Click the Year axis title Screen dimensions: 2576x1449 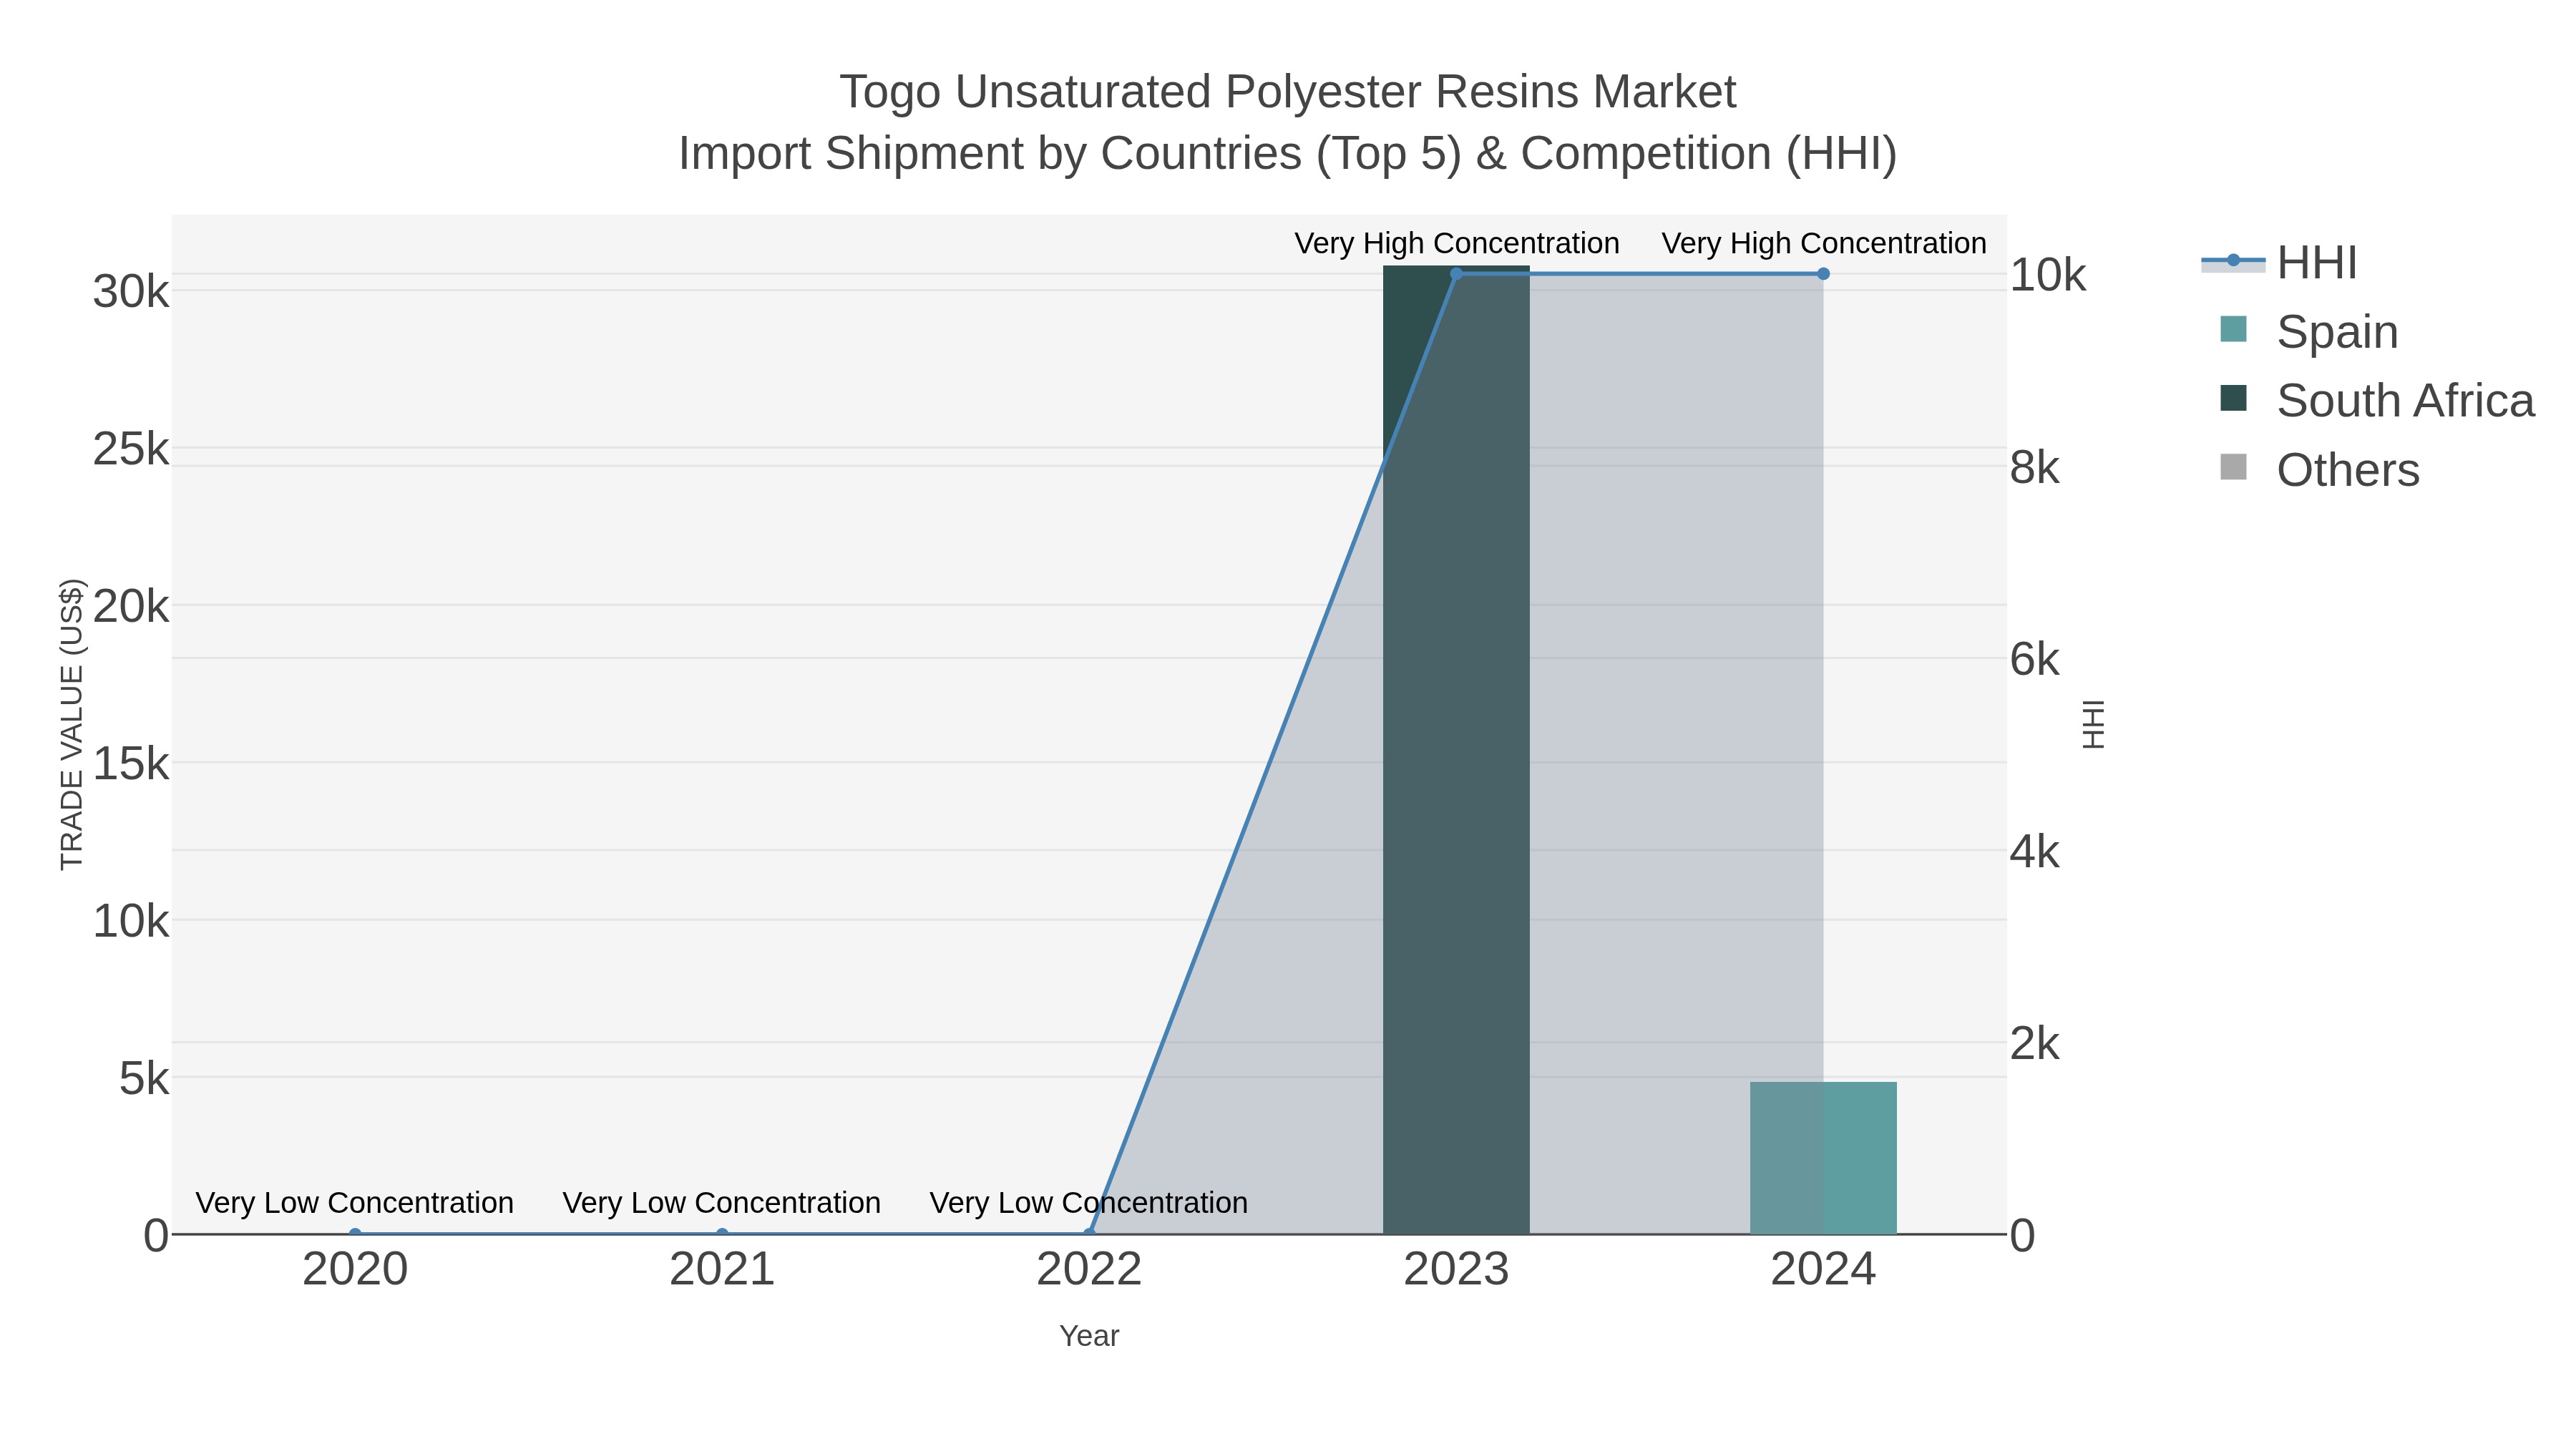click(x=1089, y=1336)
